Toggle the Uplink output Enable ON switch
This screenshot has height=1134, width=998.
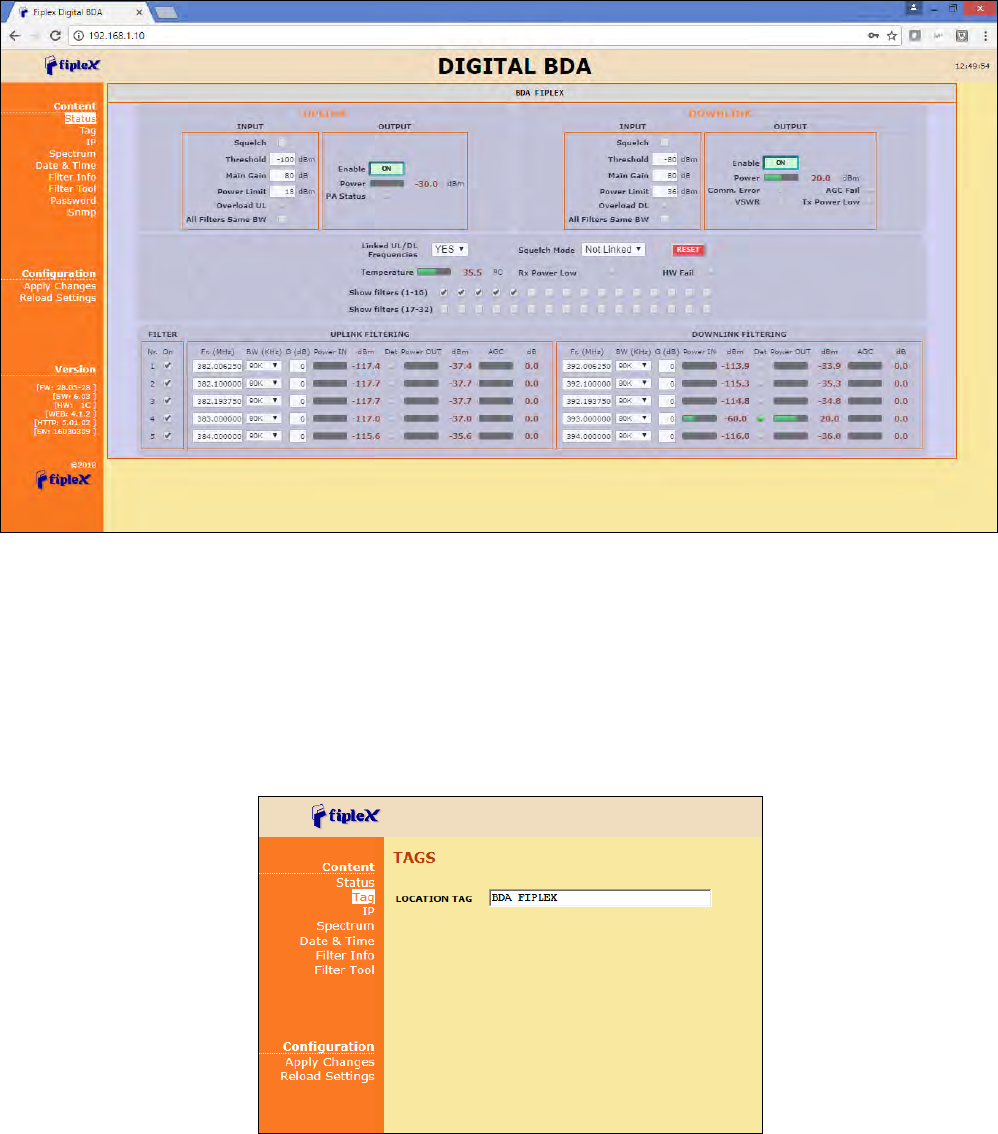point(387,169)
